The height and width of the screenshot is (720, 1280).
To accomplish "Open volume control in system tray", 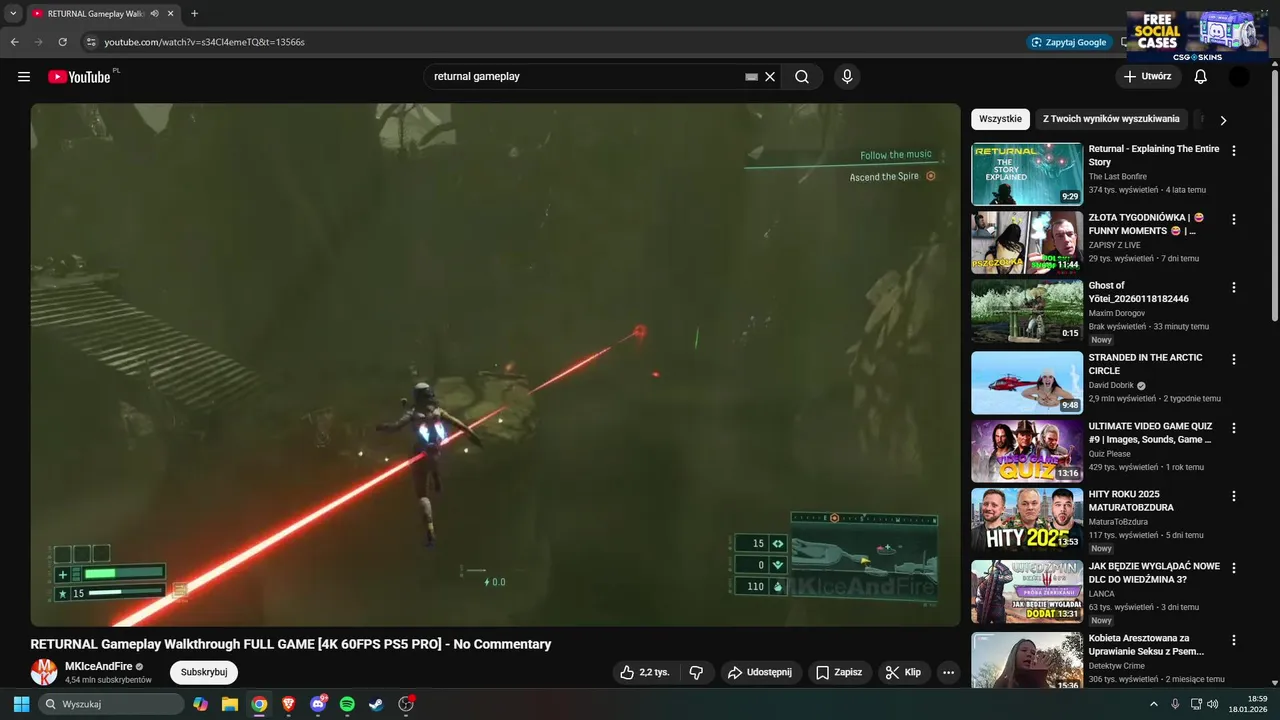I will point(1212,704).
